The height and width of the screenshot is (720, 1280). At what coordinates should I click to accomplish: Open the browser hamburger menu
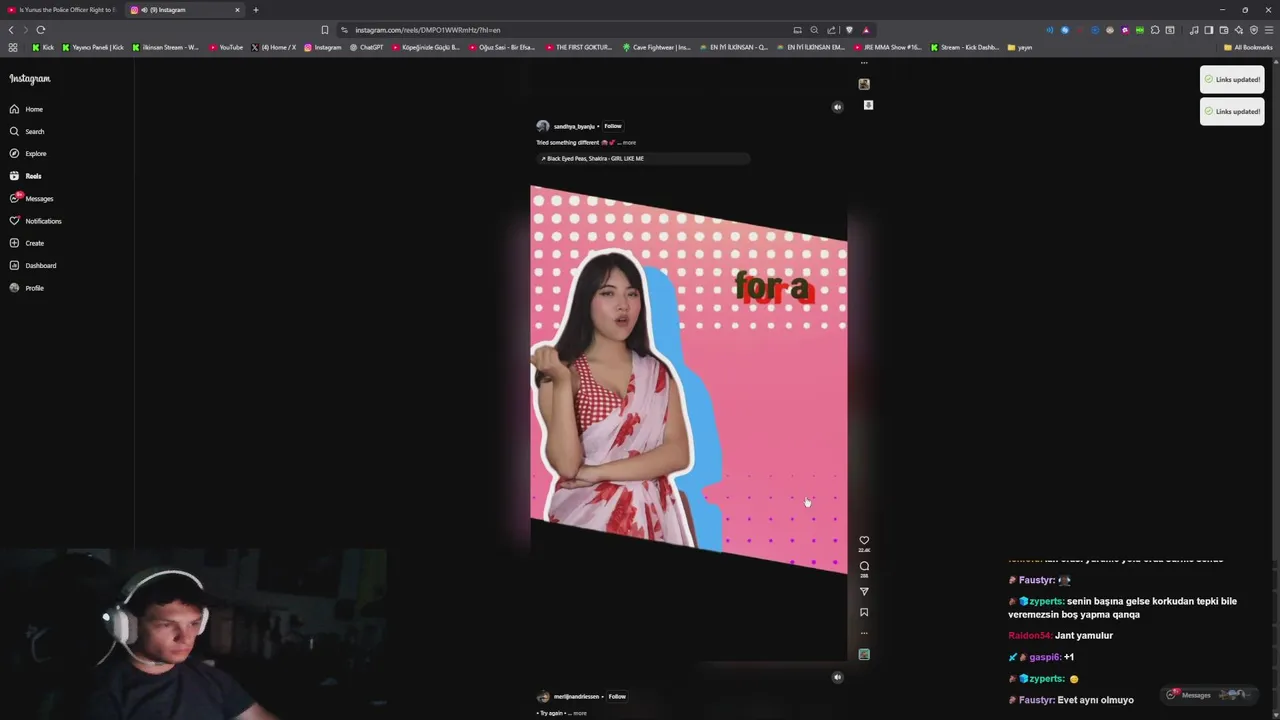pos(1269,30)
